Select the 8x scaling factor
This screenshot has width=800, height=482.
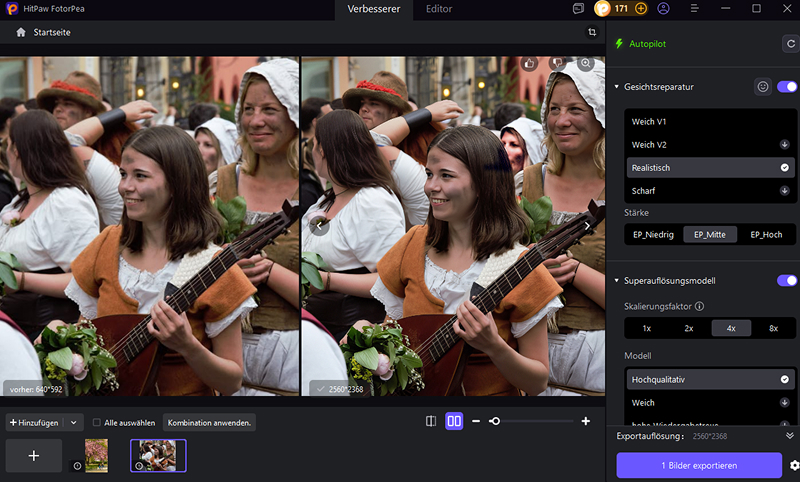click(773, 328)
